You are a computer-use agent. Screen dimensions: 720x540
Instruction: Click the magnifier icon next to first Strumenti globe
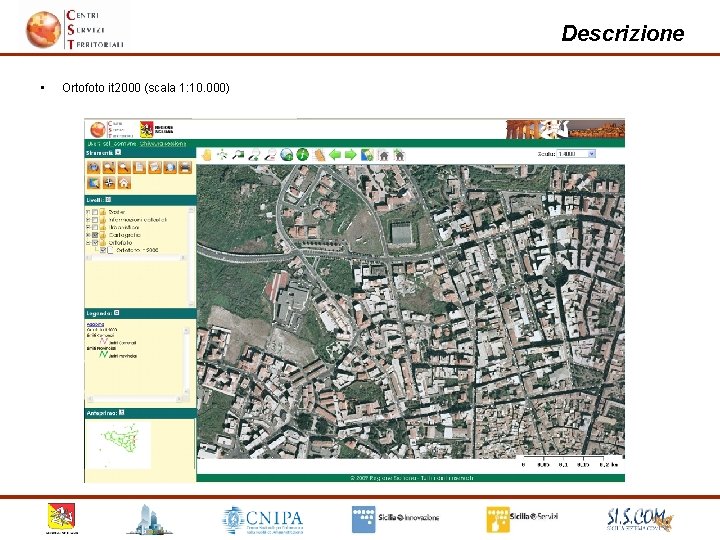[x=109, y=168]
